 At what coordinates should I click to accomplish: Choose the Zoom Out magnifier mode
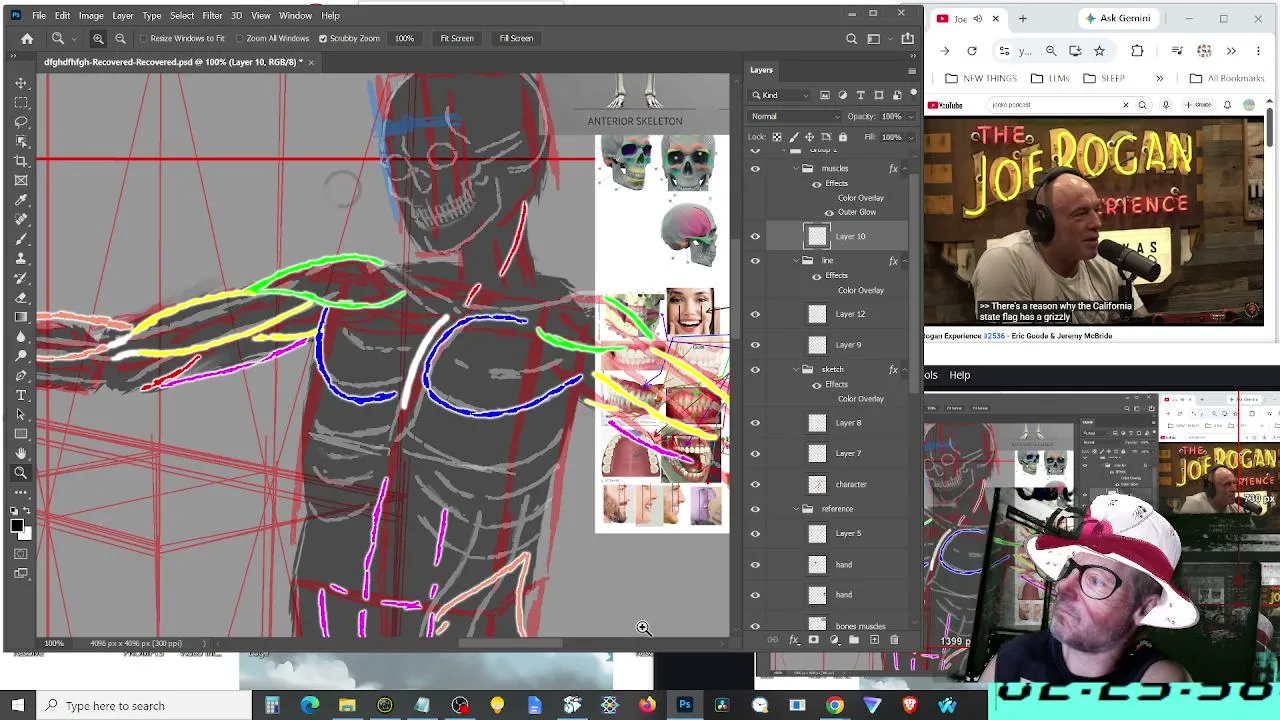[x=120, y=38]
